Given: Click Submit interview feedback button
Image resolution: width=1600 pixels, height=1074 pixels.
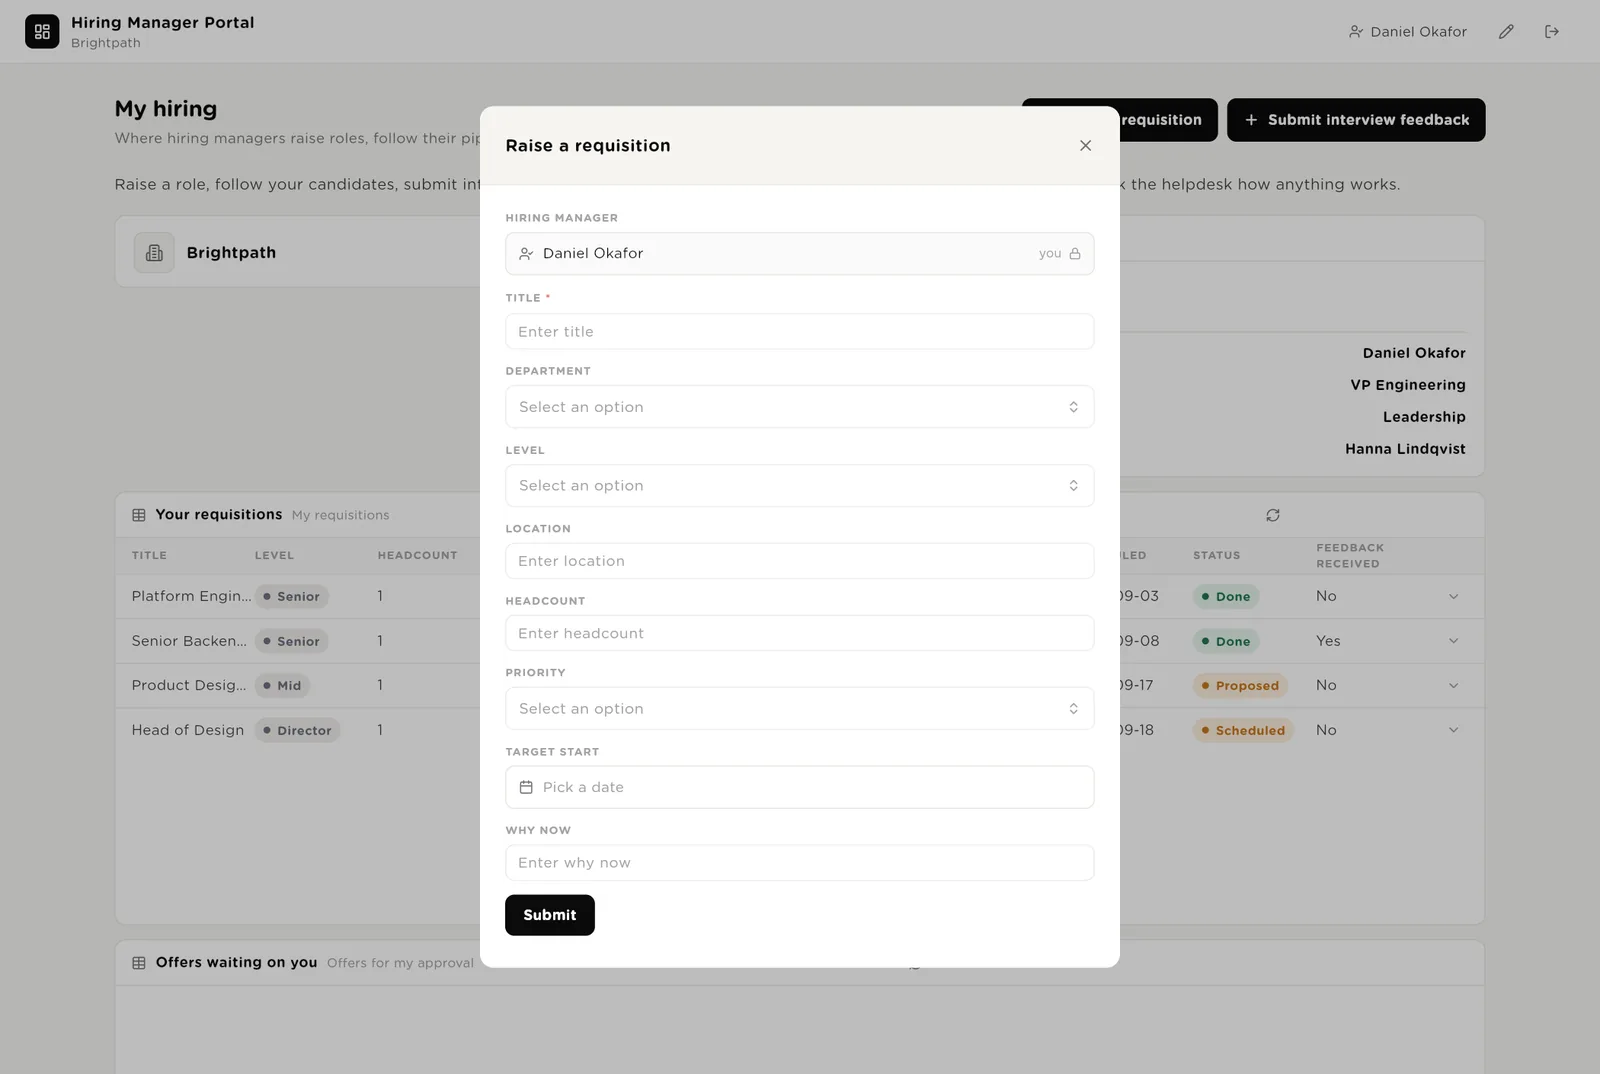Looking at the screenshot, I should (x=1356, y=120).
